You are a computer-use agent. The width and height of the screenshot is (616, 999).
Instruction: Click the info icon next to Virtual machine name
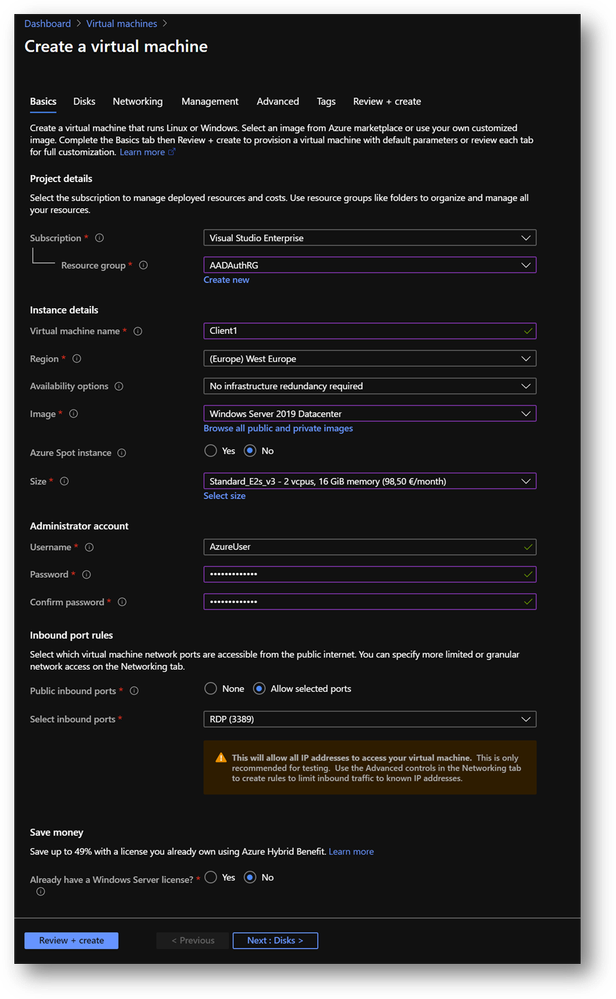(138, 331)
